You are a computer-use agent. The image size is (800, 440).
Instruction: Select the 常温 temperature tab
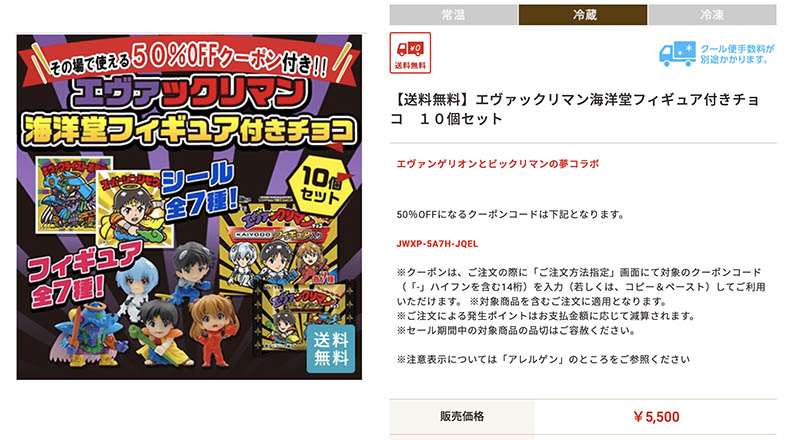(454, 15)
